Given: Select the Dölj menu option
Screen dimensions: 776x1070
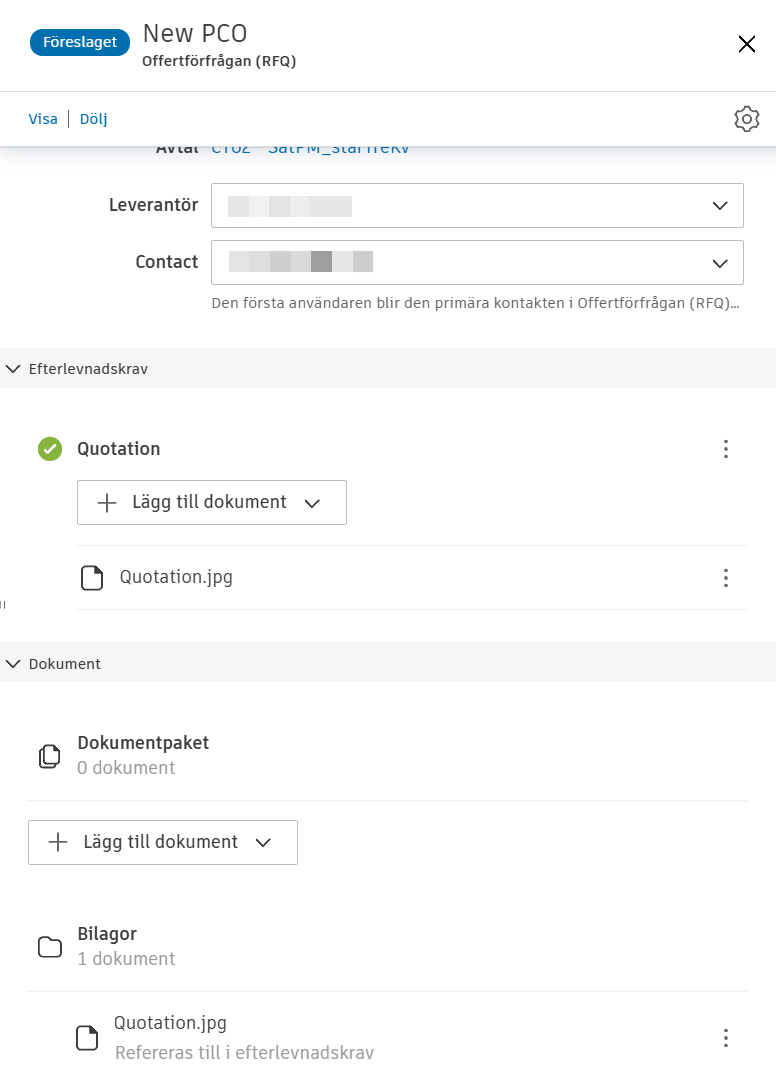Looking at the screenshot, I should click(92, 118).
